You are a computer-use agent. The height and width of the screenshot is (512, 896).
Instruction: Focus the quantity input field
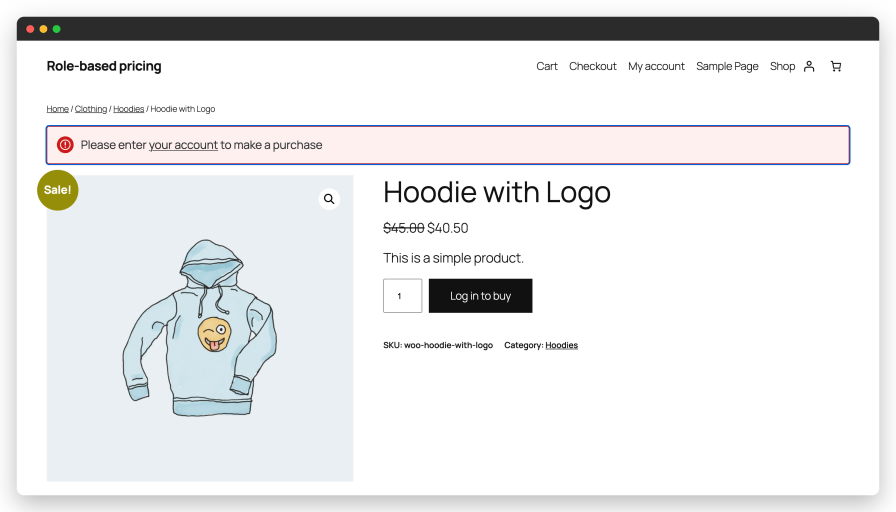[x=402, y=296]
